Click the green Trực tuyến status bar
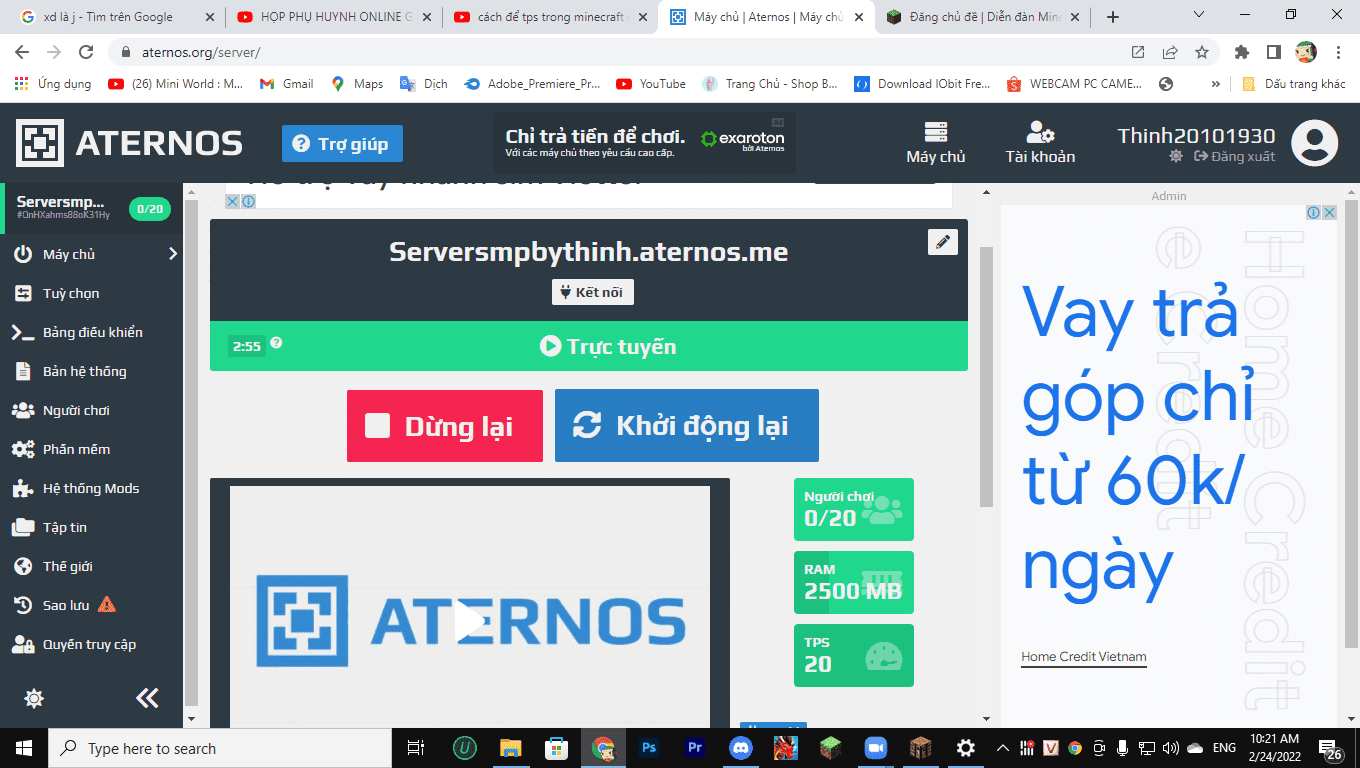 click(589, 346)
